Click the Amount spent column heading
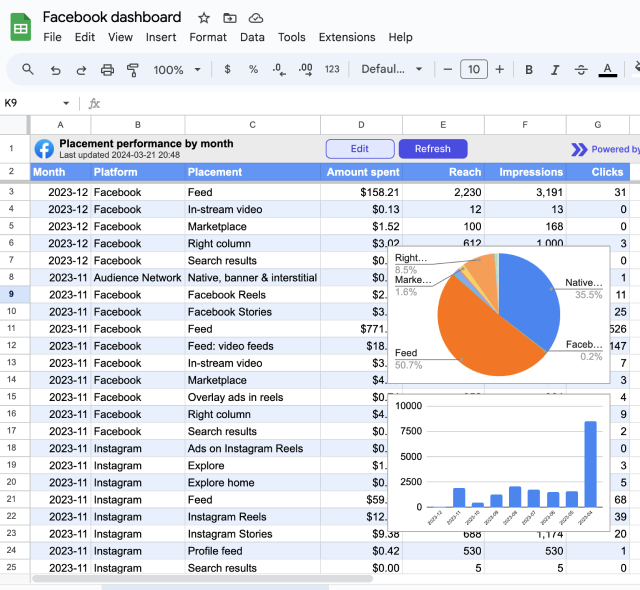 363,172
